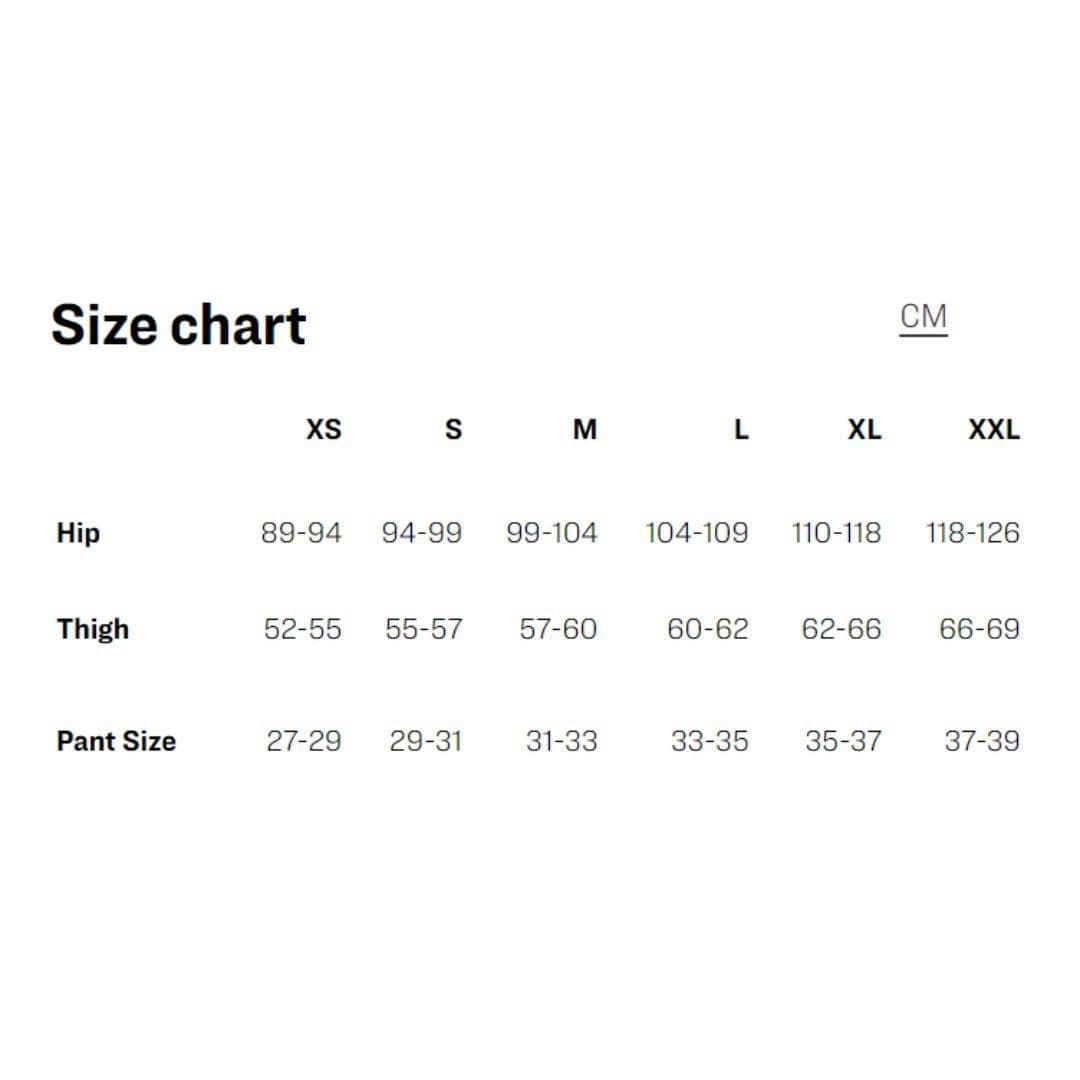
Task: Click the 60-62 thigh value
Action: [x=707, y=629]
